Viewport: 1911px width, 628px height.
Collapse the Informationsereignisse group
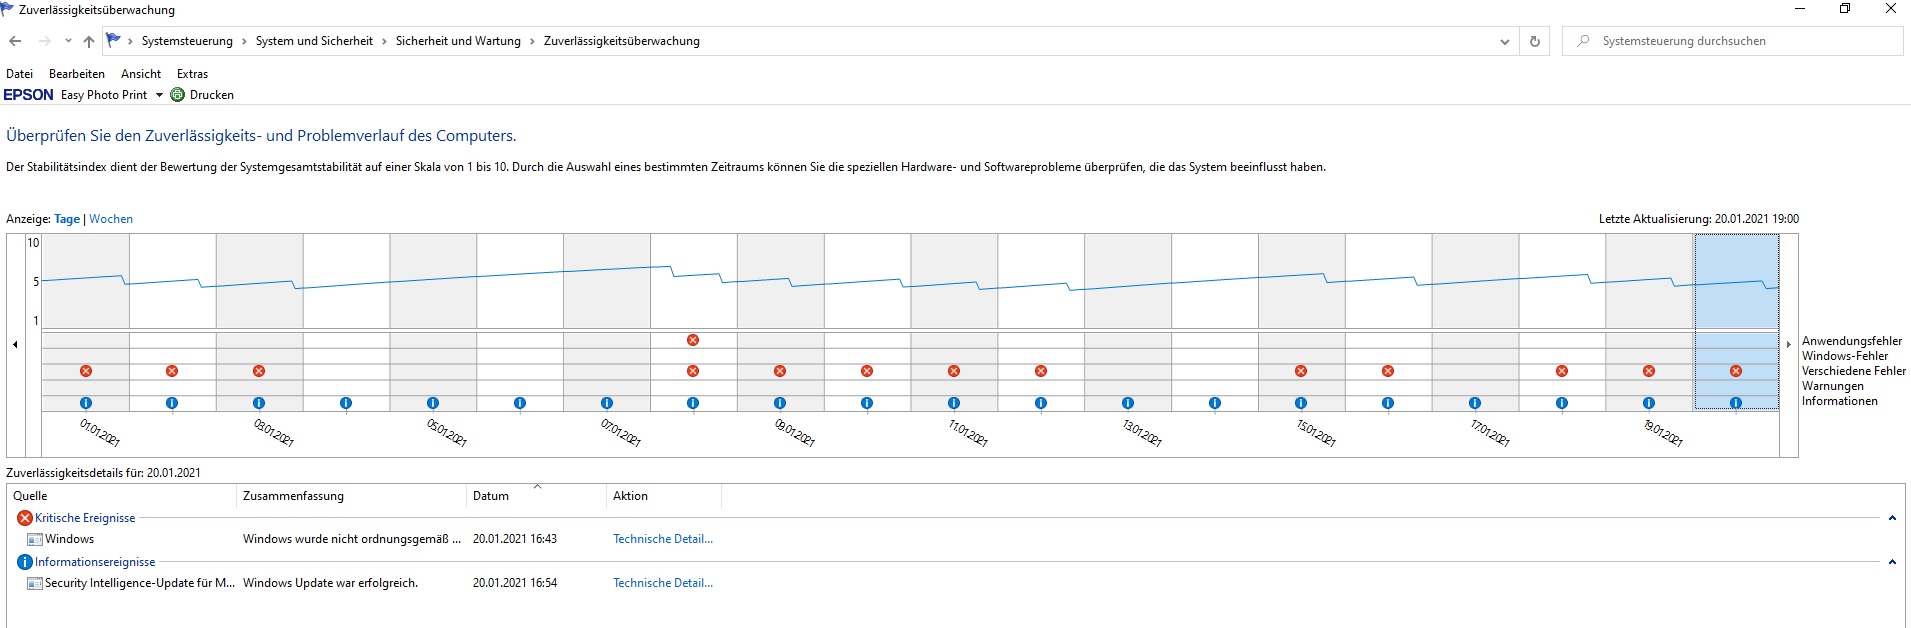pyautogui.click(x=1892, y=562)
